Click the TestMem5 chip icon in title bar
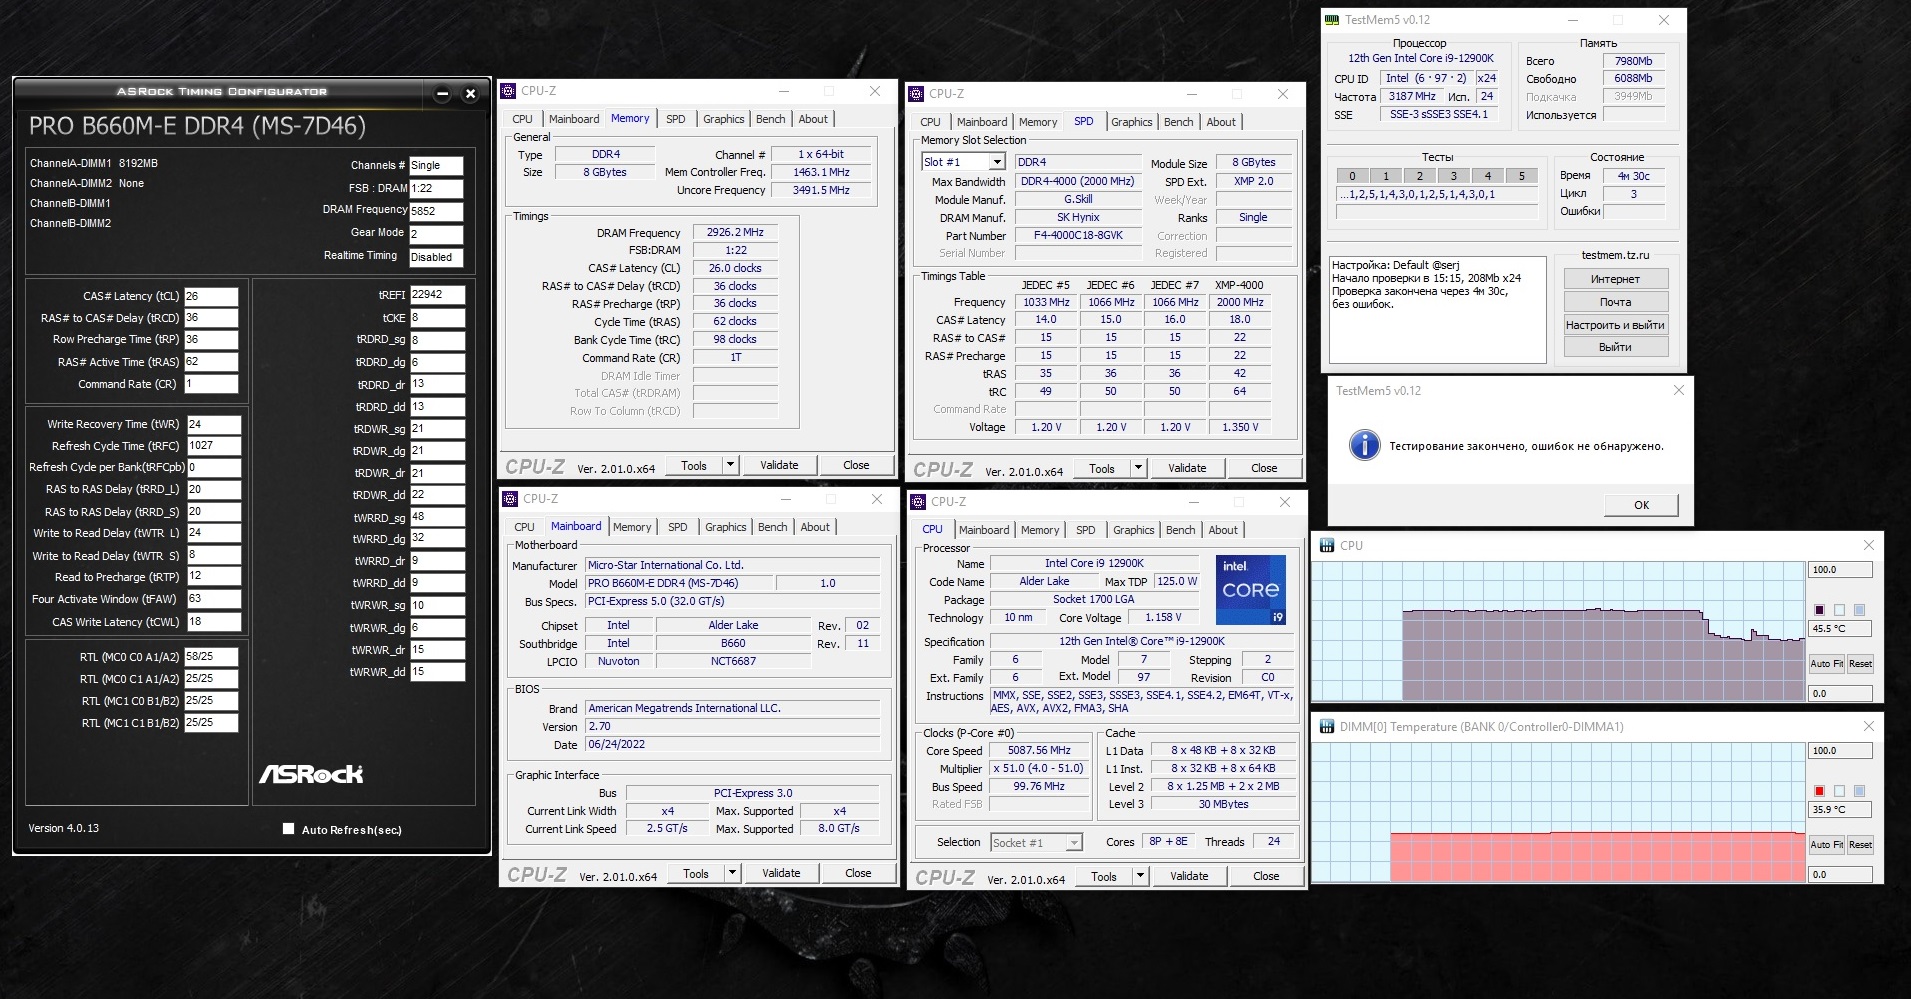Screen dimensions: 1911x999 (1332, 19)
